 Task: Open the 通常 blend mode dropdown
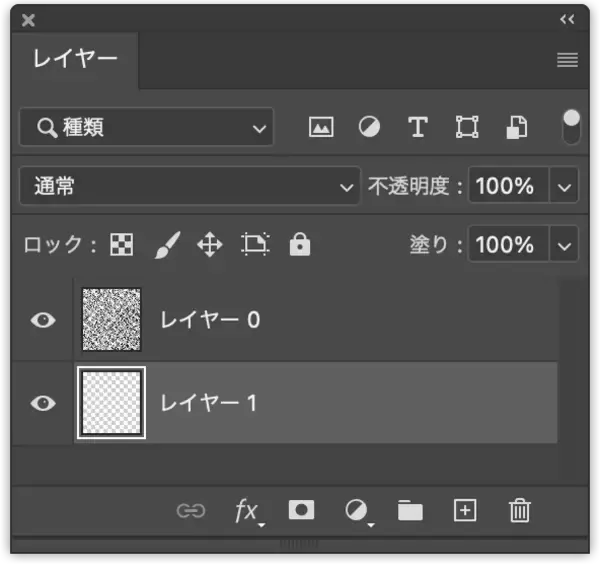189,186
